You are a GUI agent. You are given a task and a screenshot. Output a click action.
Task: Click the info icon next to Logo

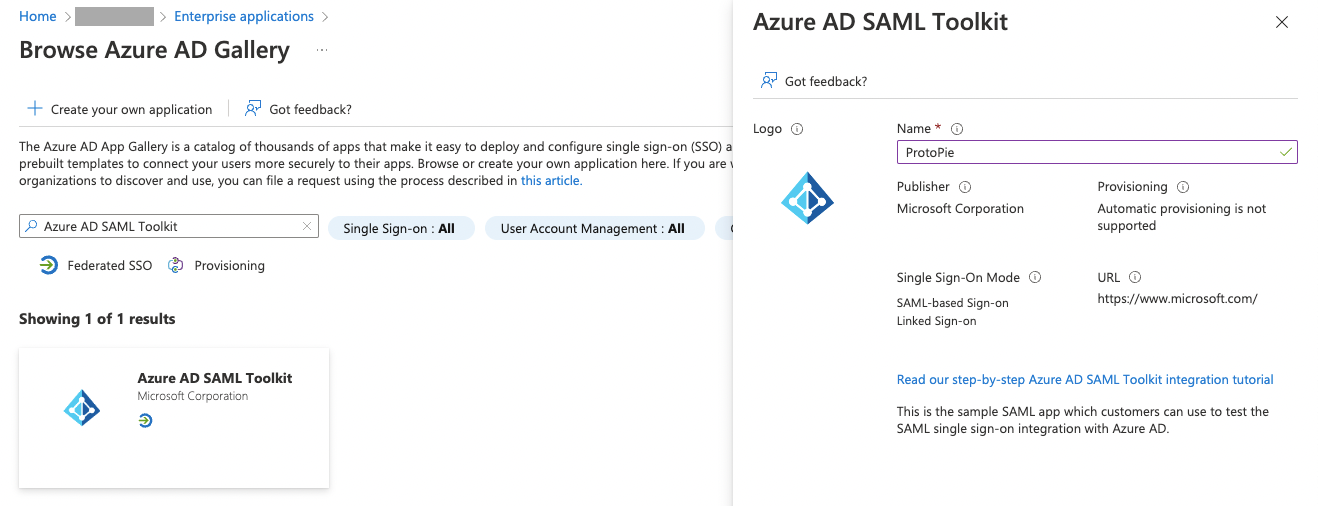click(x=797, y=129)
